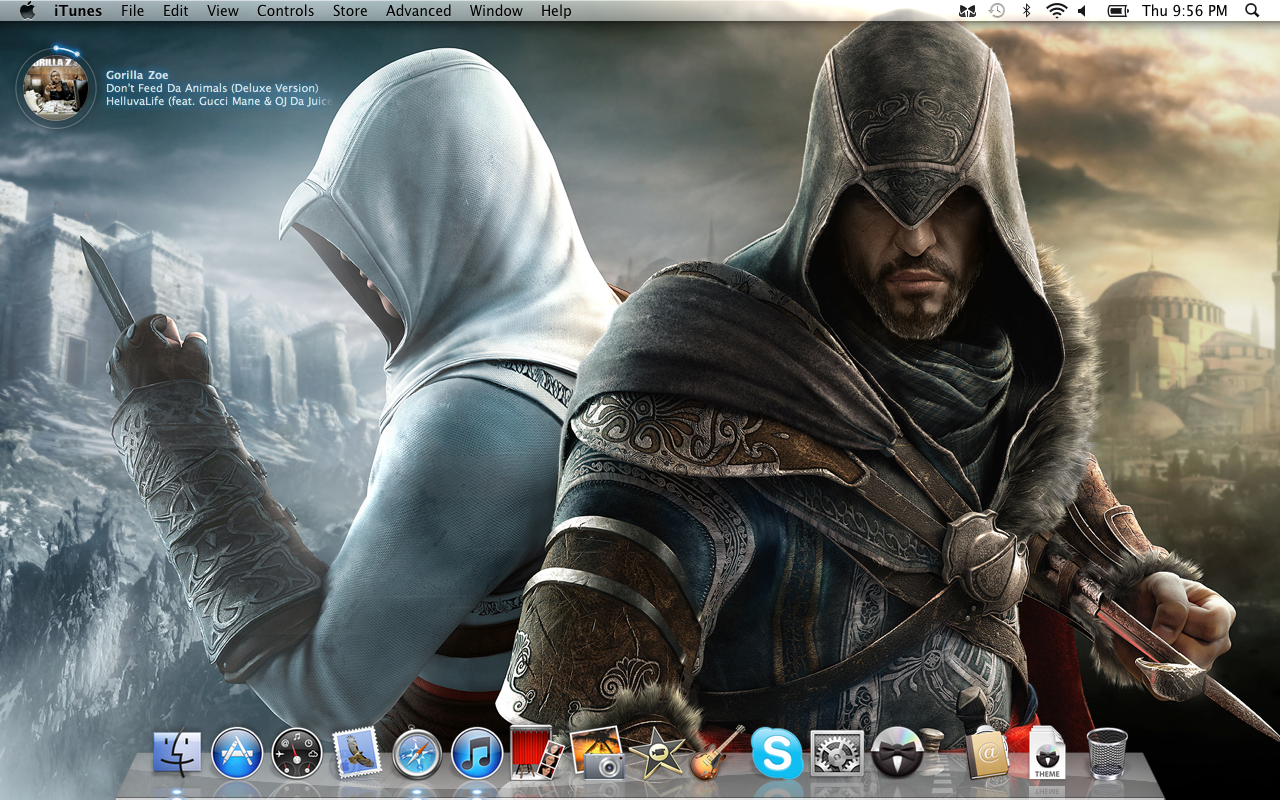This screenshot has height=800, width=1280.
Task: Open the Advanced menu
Action: click(x=418, y=11)
